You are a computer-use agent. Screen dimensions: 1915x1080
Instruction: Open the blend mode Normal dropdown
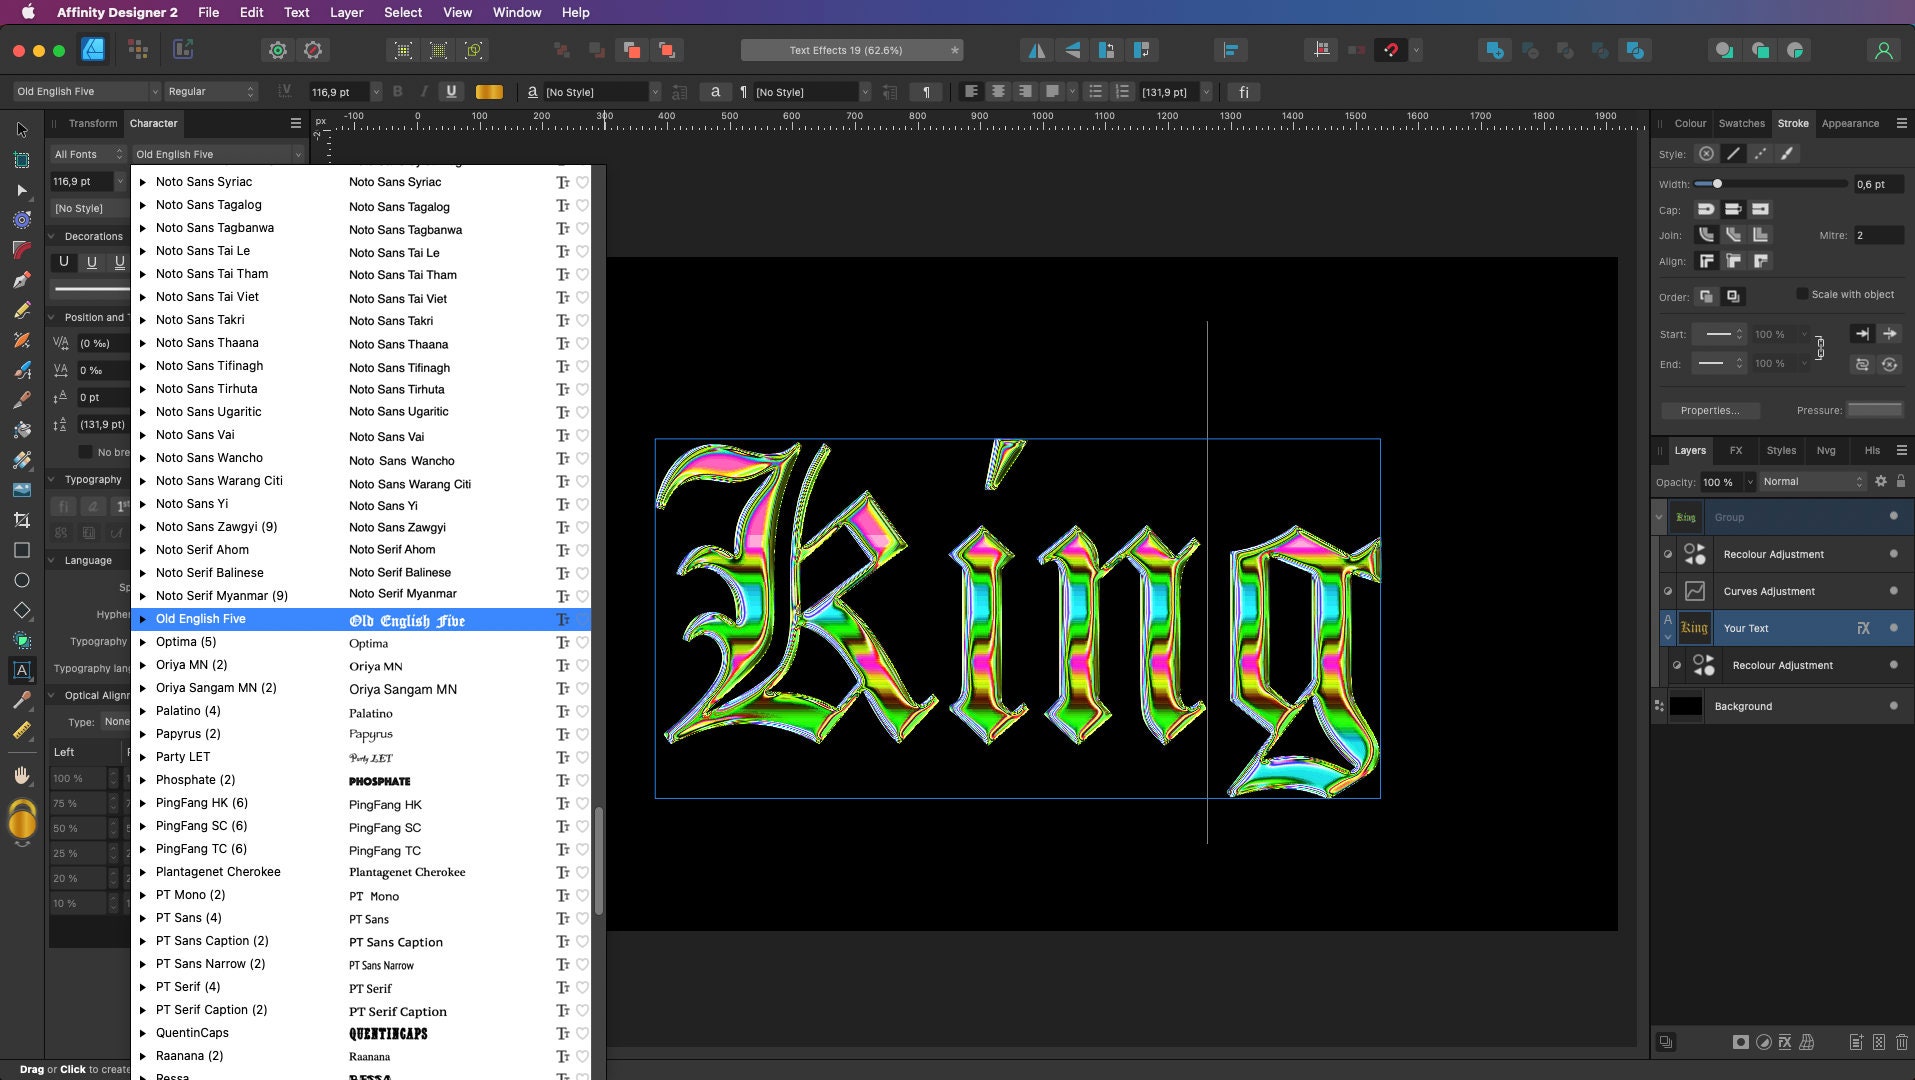pos(1813,481)
